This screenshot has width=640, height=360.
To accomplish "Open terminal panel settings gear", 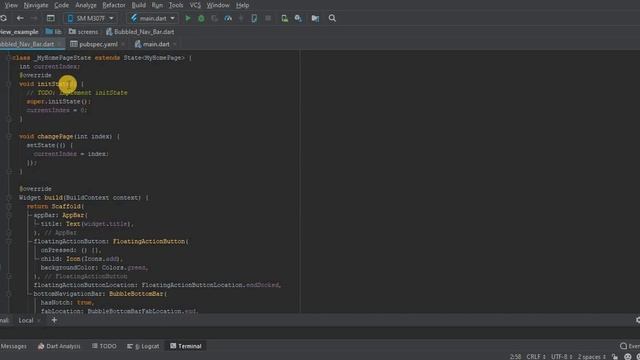I will pos(638,320).
